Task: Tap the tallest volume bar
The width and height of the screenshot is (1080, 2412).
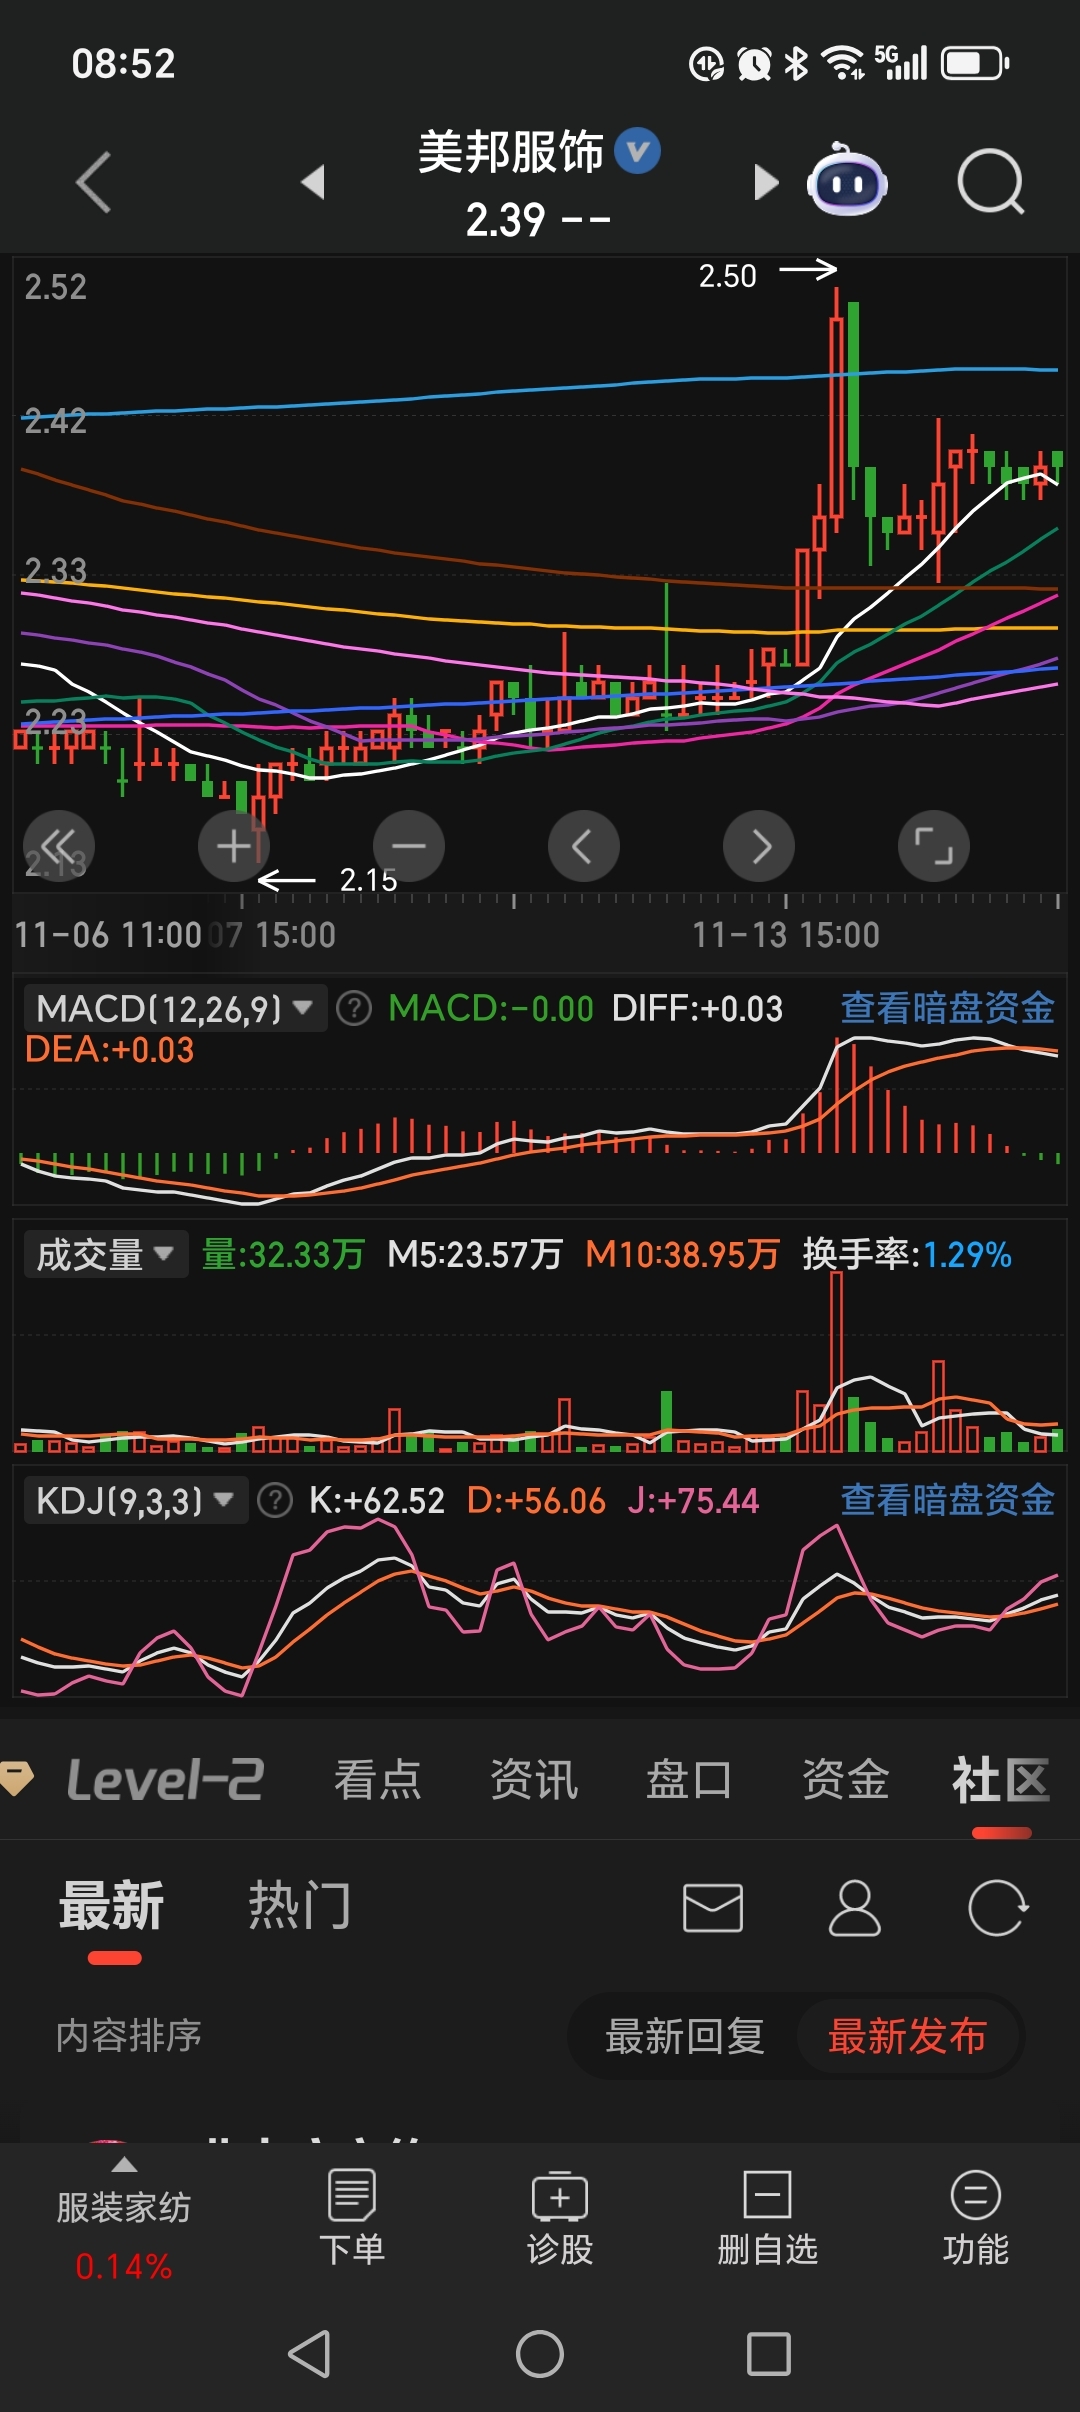Action: [x=836, y=1361]
